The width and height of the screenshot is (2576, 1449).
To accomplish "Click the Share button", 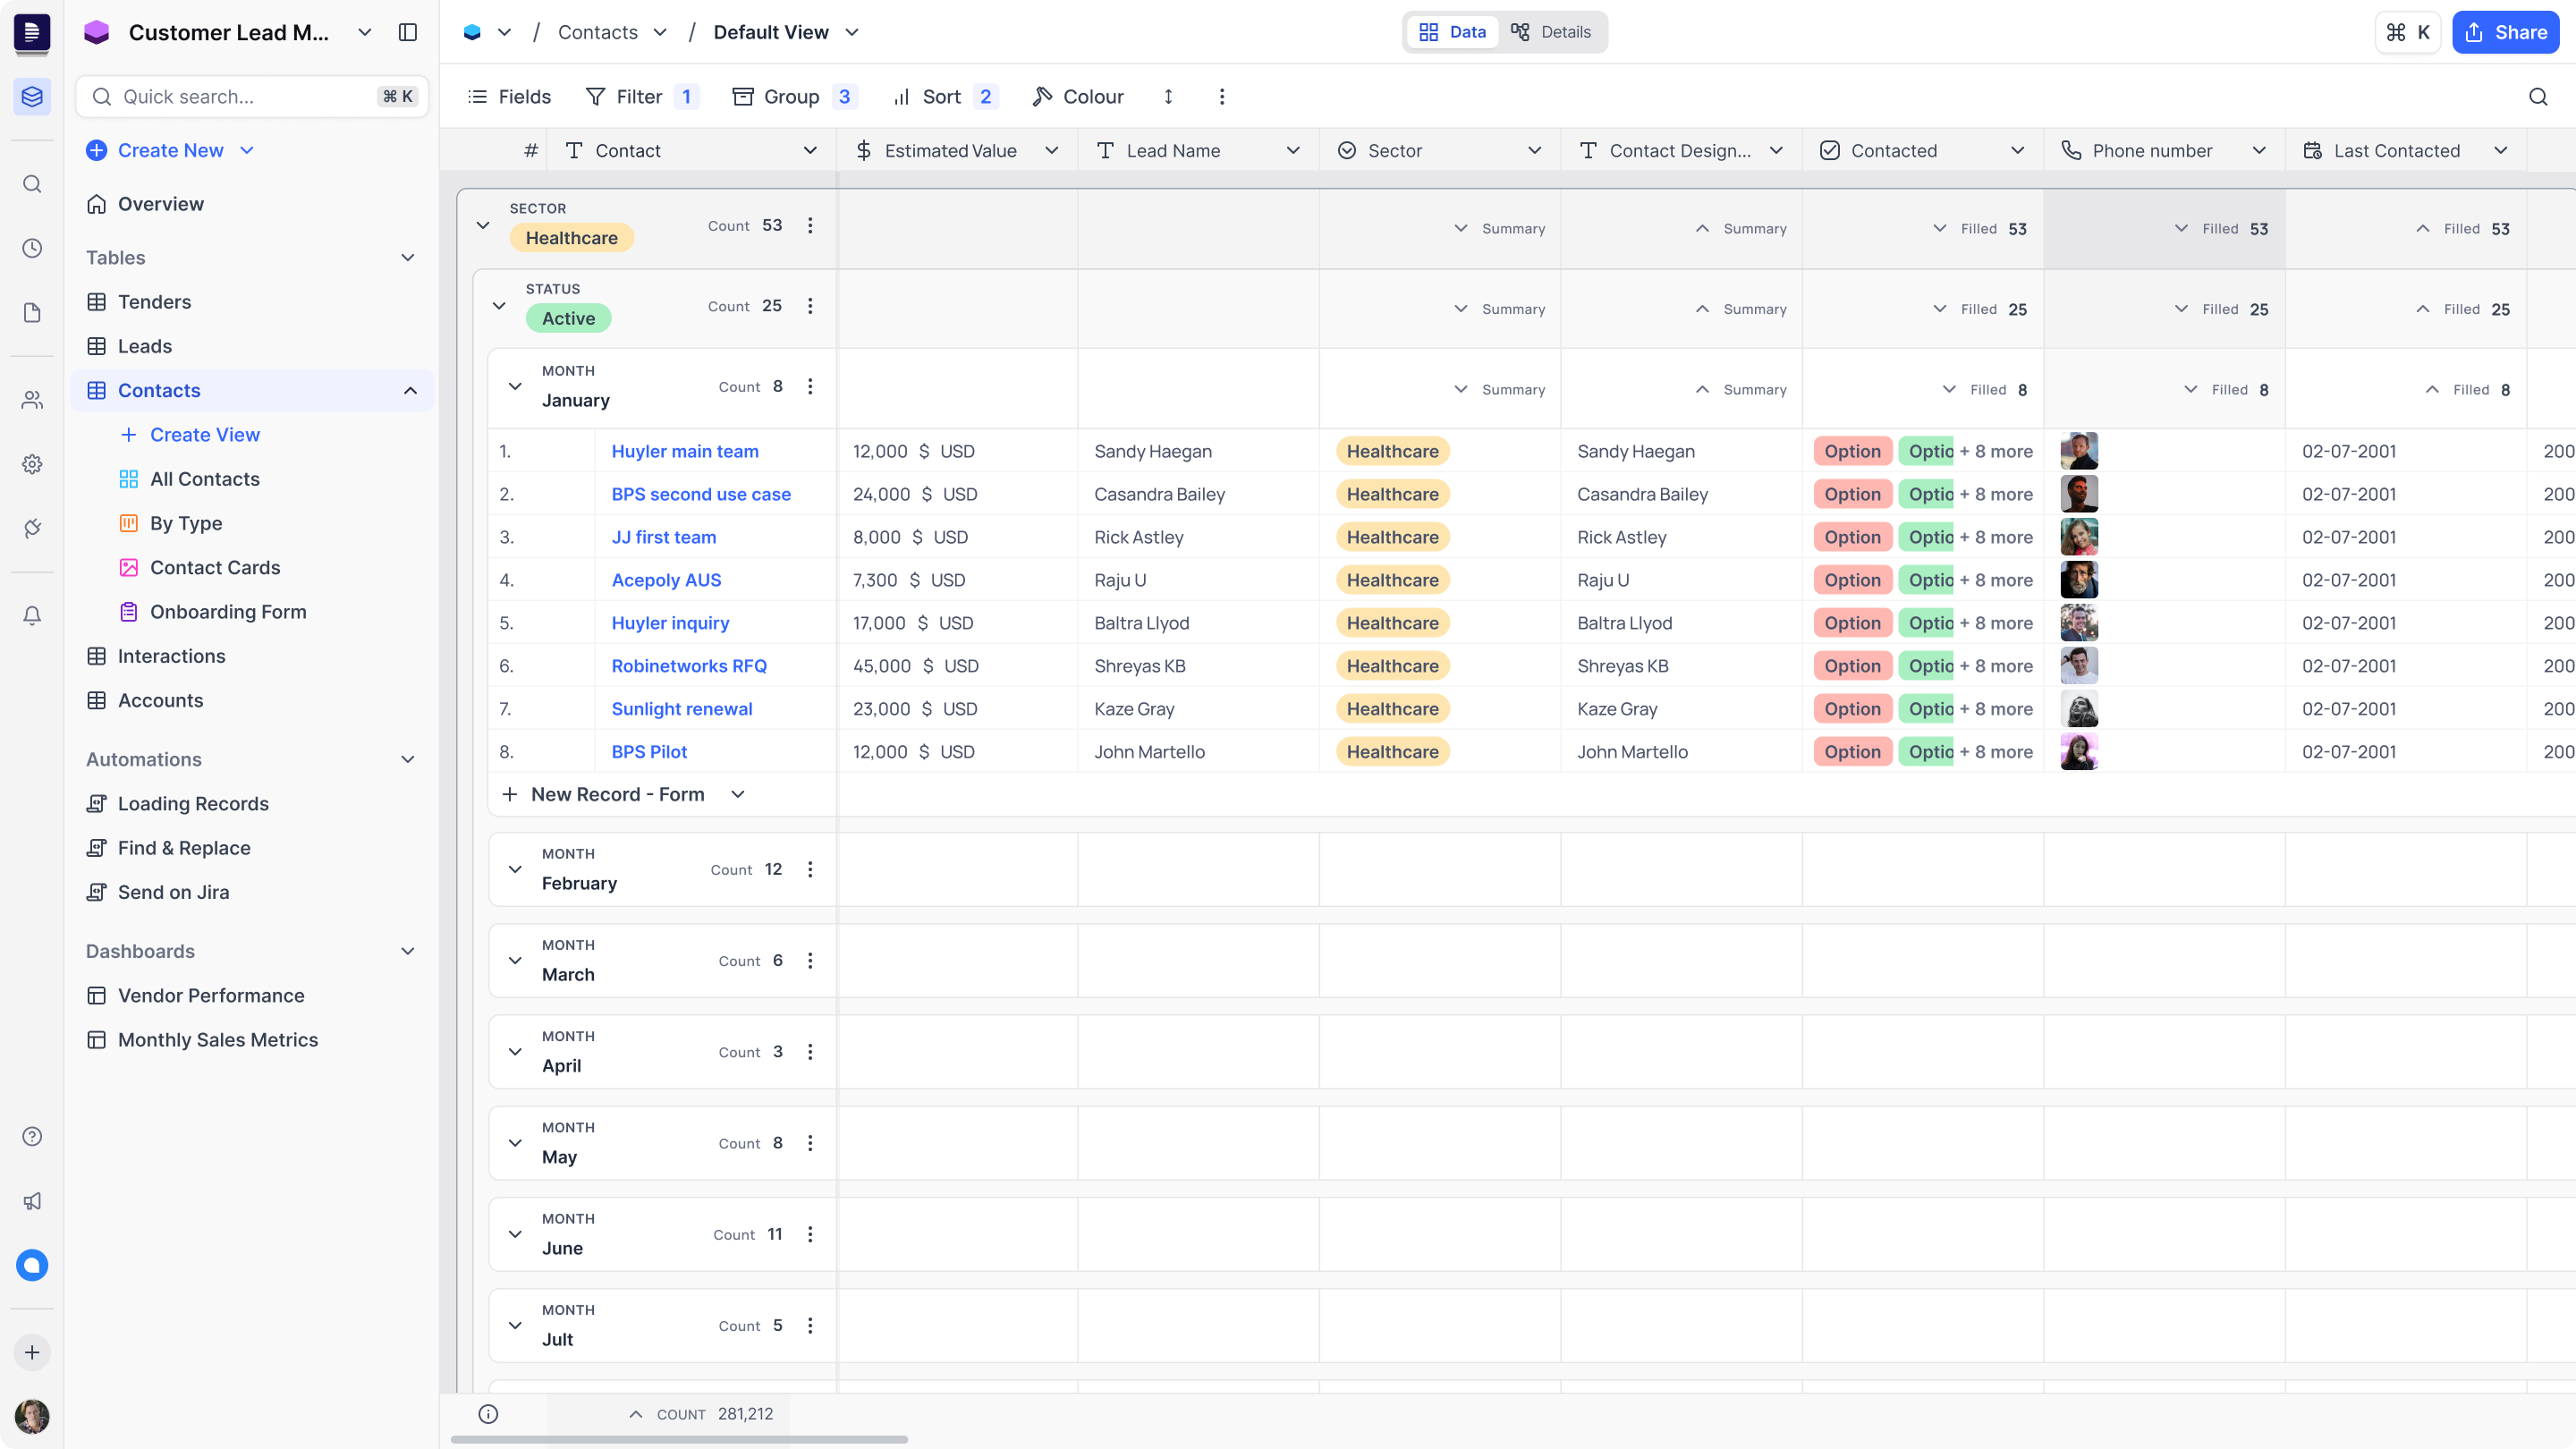I will [x=2505, y=32].
